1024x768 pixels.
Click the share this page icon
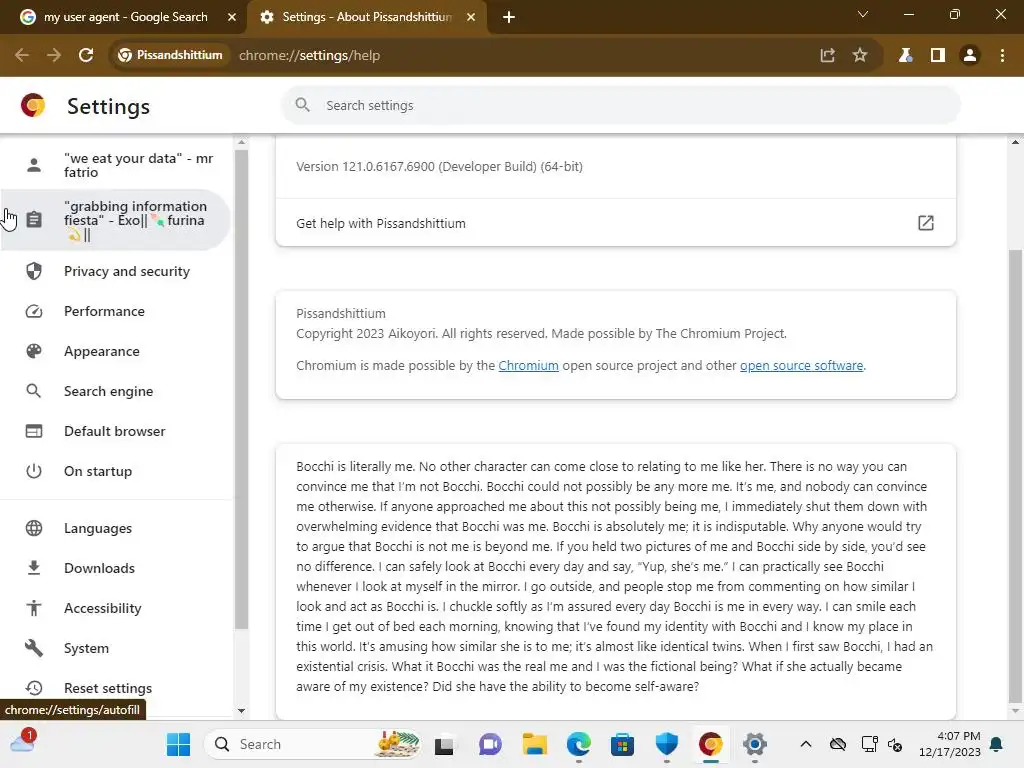pos(827,56)
